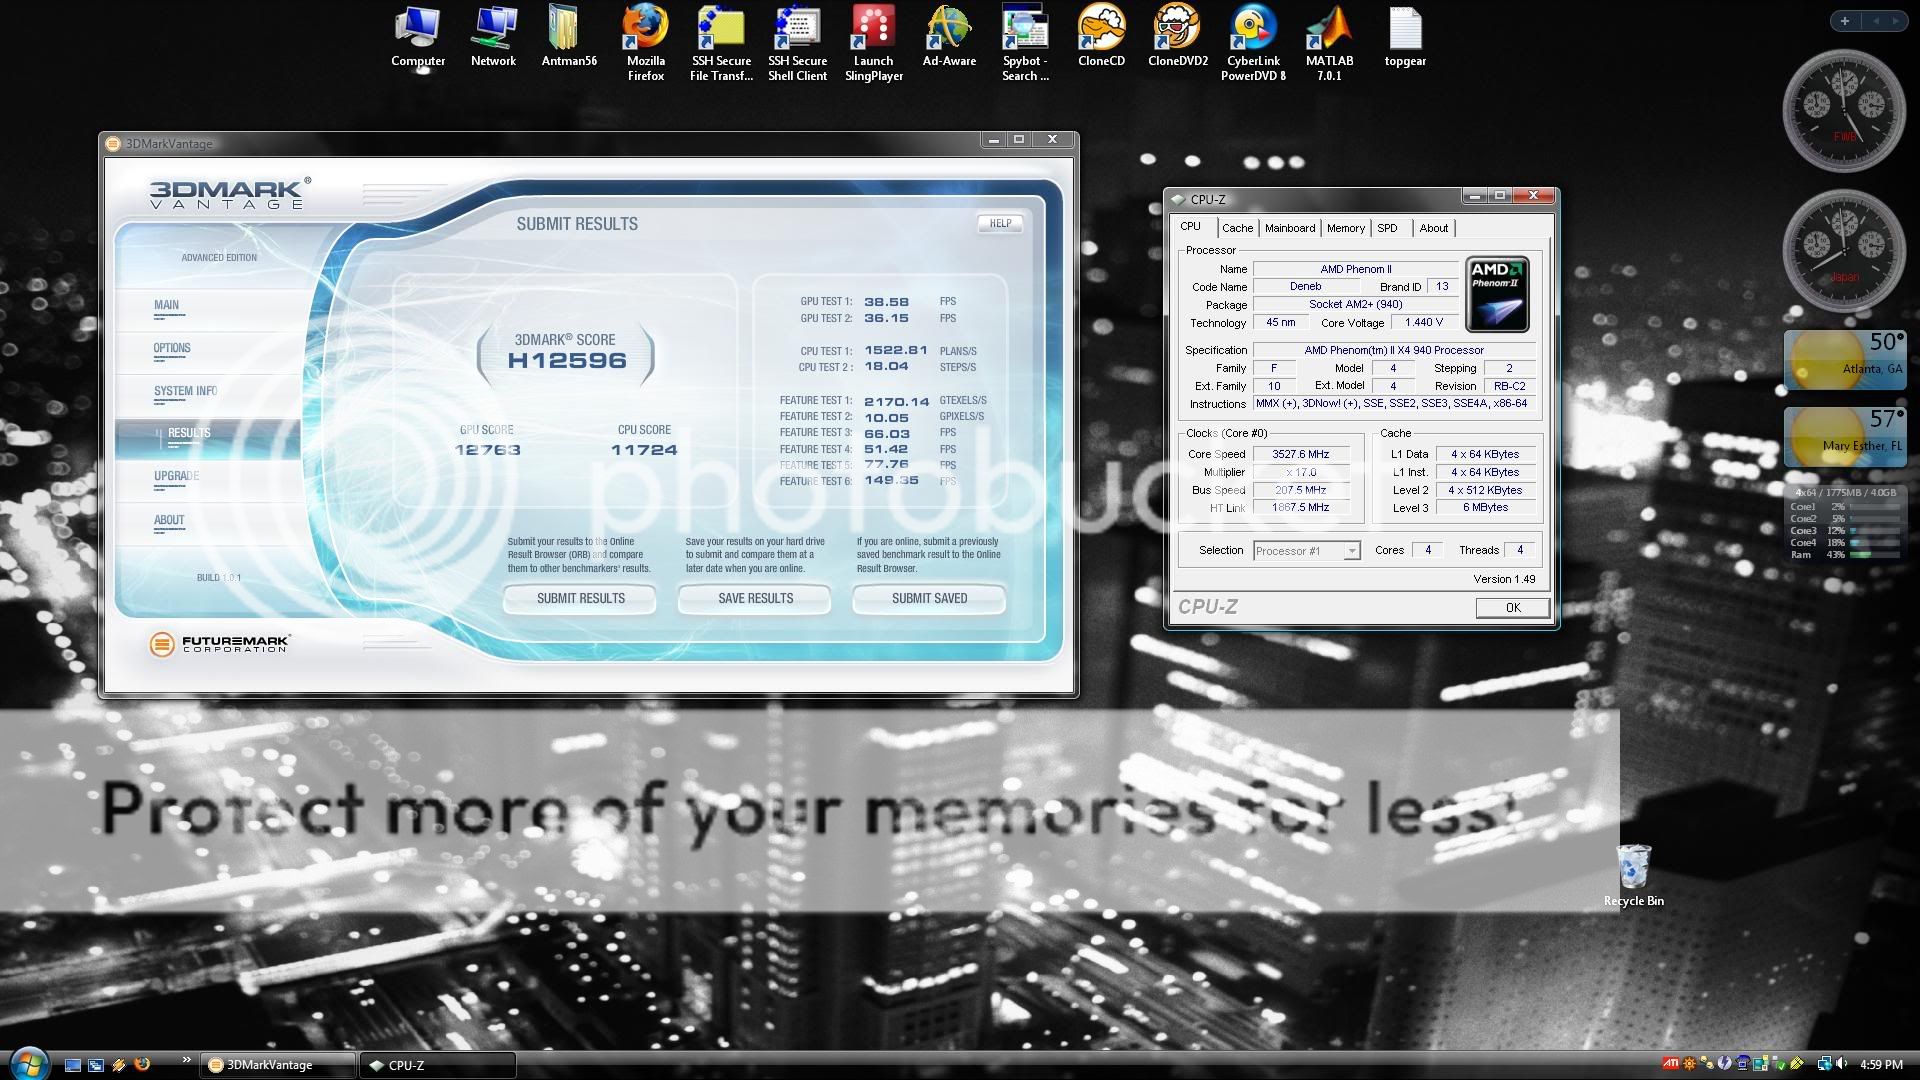
Task: Click the AMD Phenom II logo in CPU-Z
Action: coord(1497,295)
